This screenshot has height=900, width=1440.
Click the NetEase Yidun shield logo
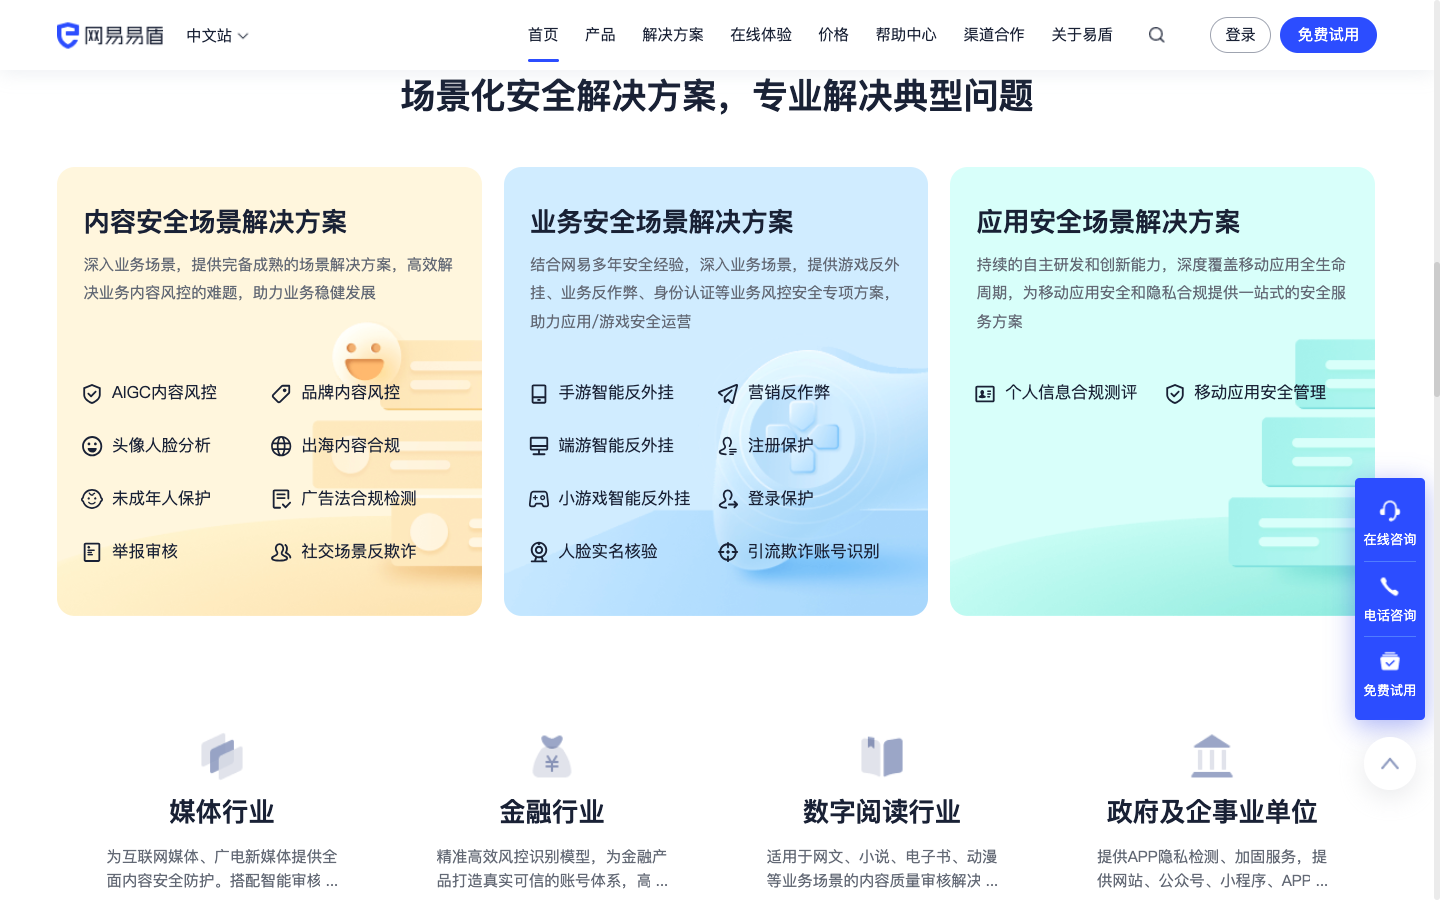click(109, 35)
